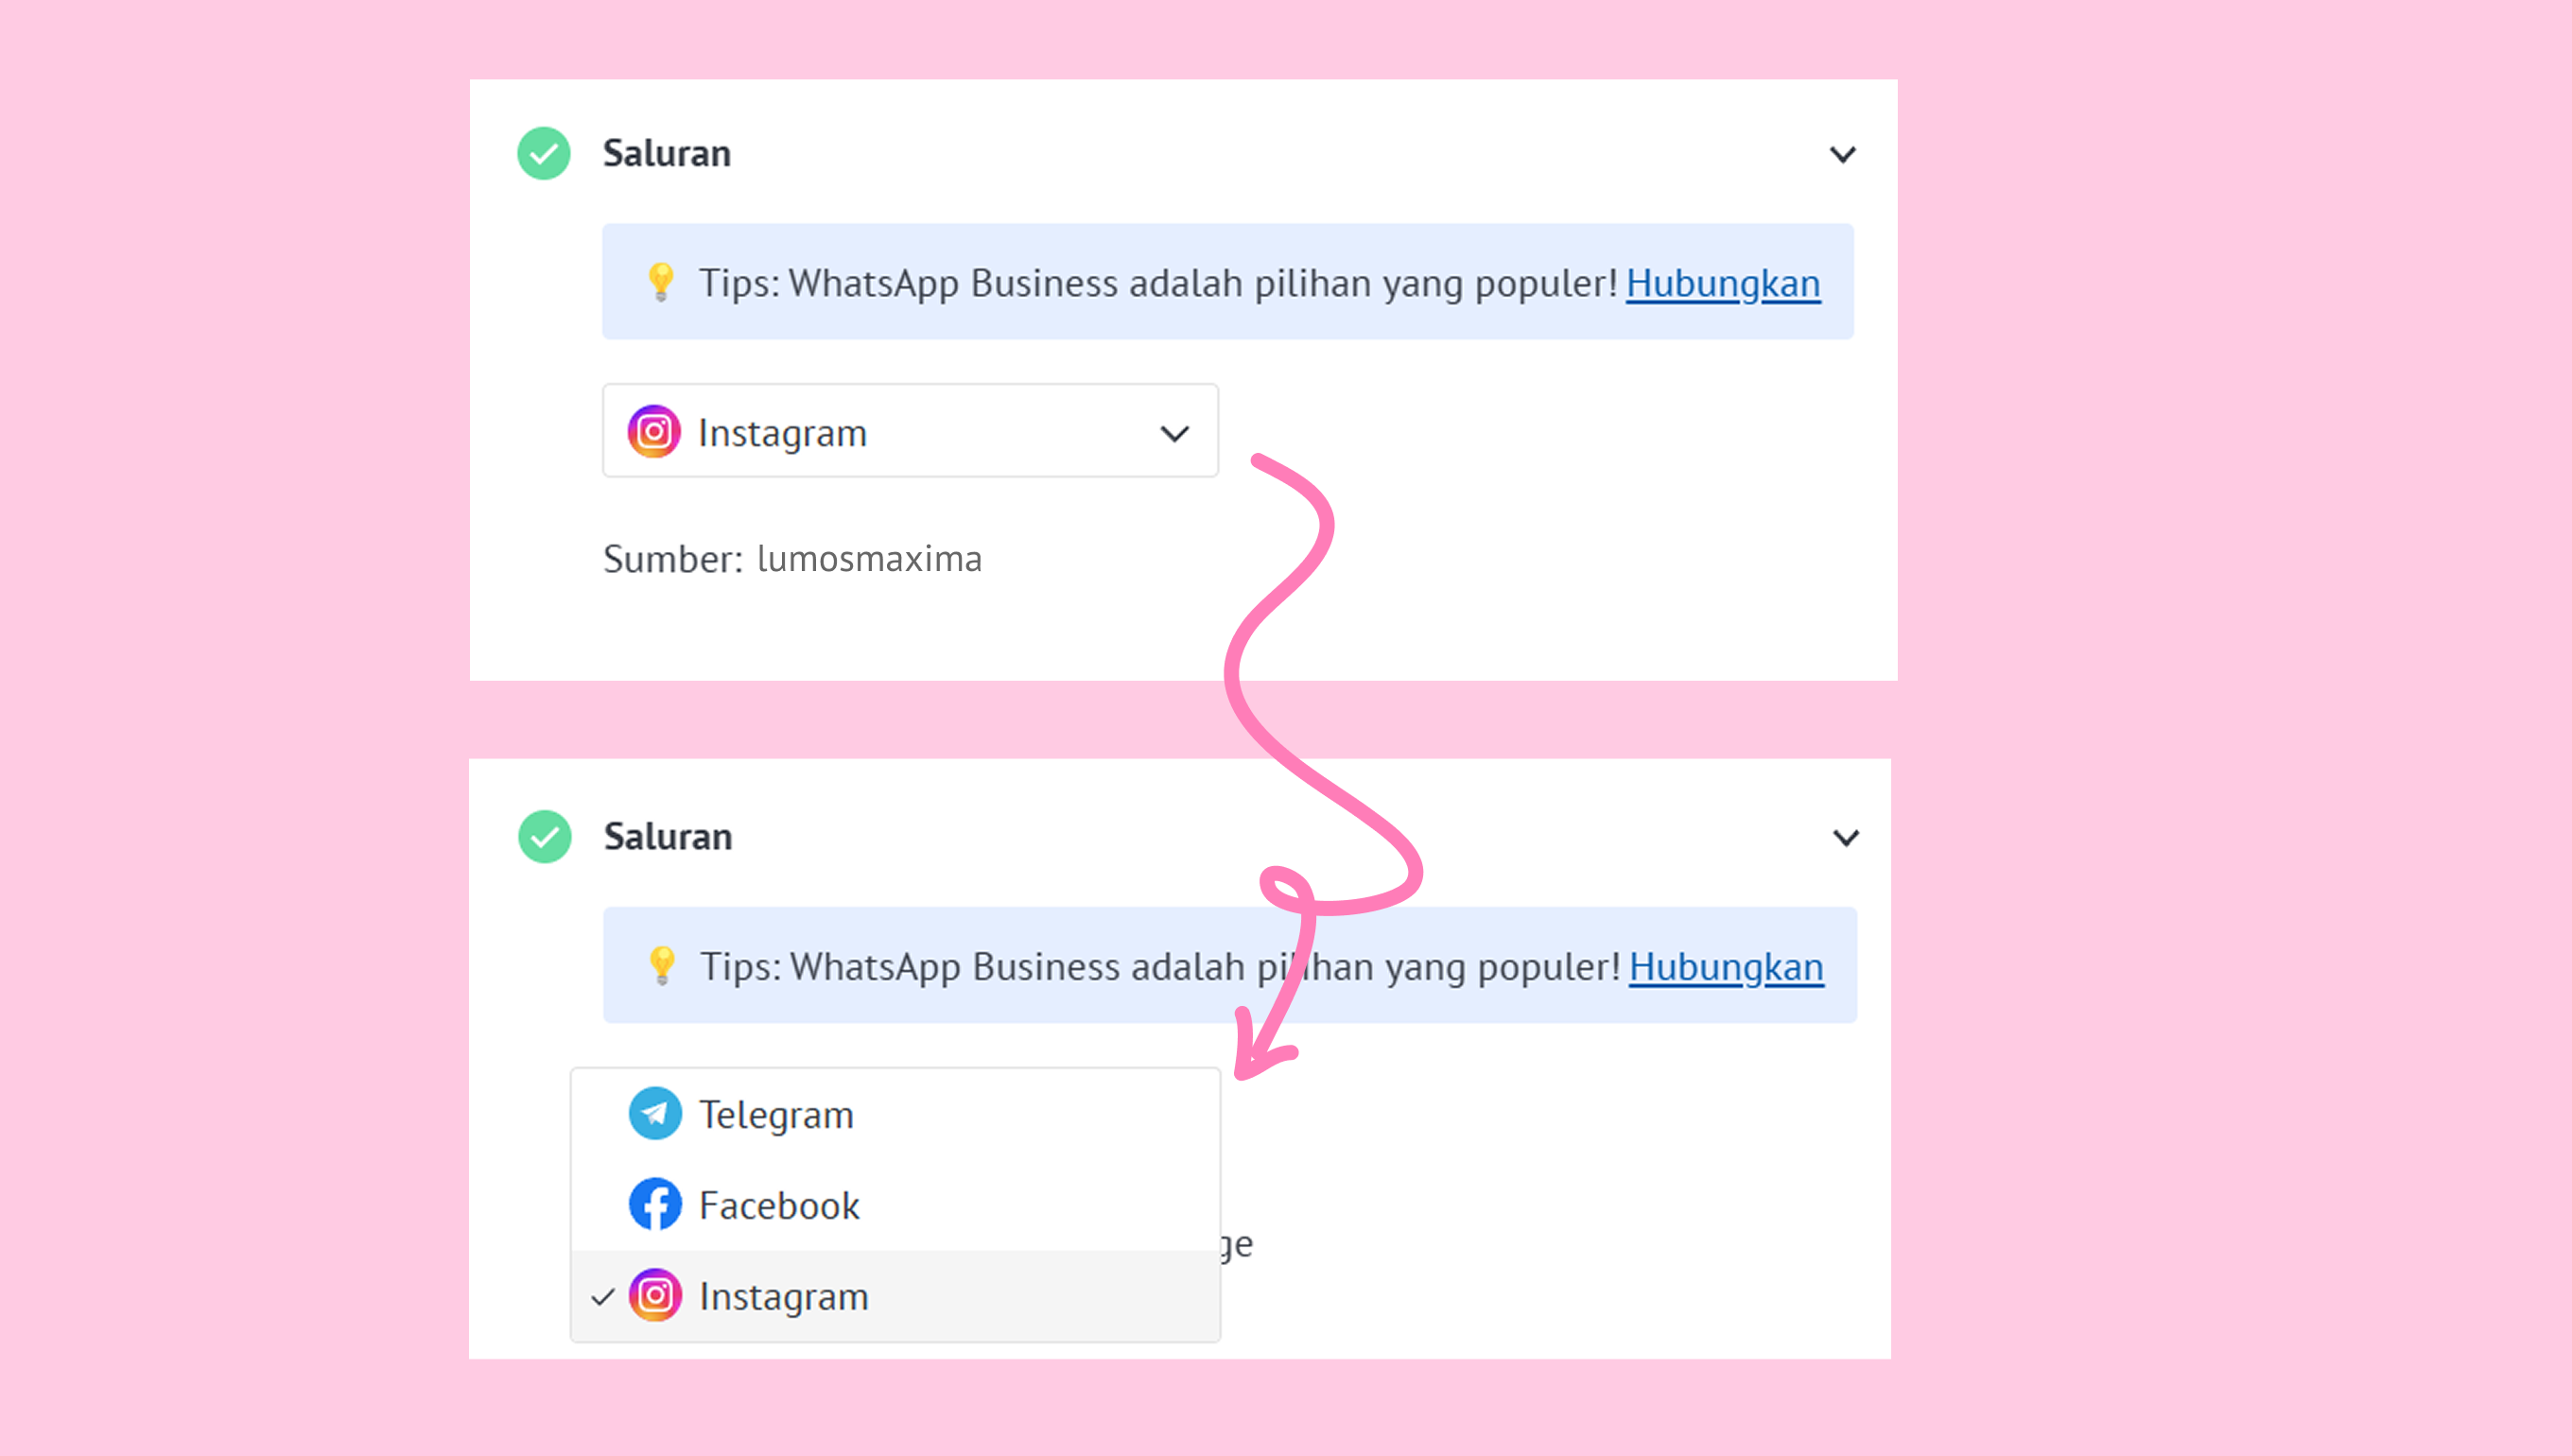2572x1456 pixels.
Task: Click the top Saluran section heading
Action: pyautogui.click(x=667, y=153)
